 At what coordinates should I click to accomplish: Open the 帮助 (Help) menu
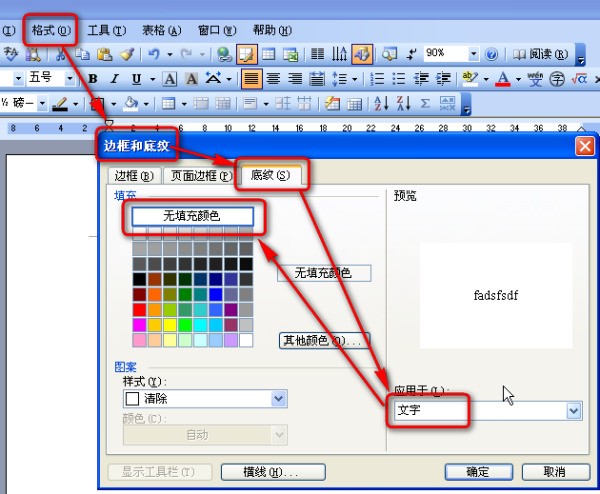[272, 30]
